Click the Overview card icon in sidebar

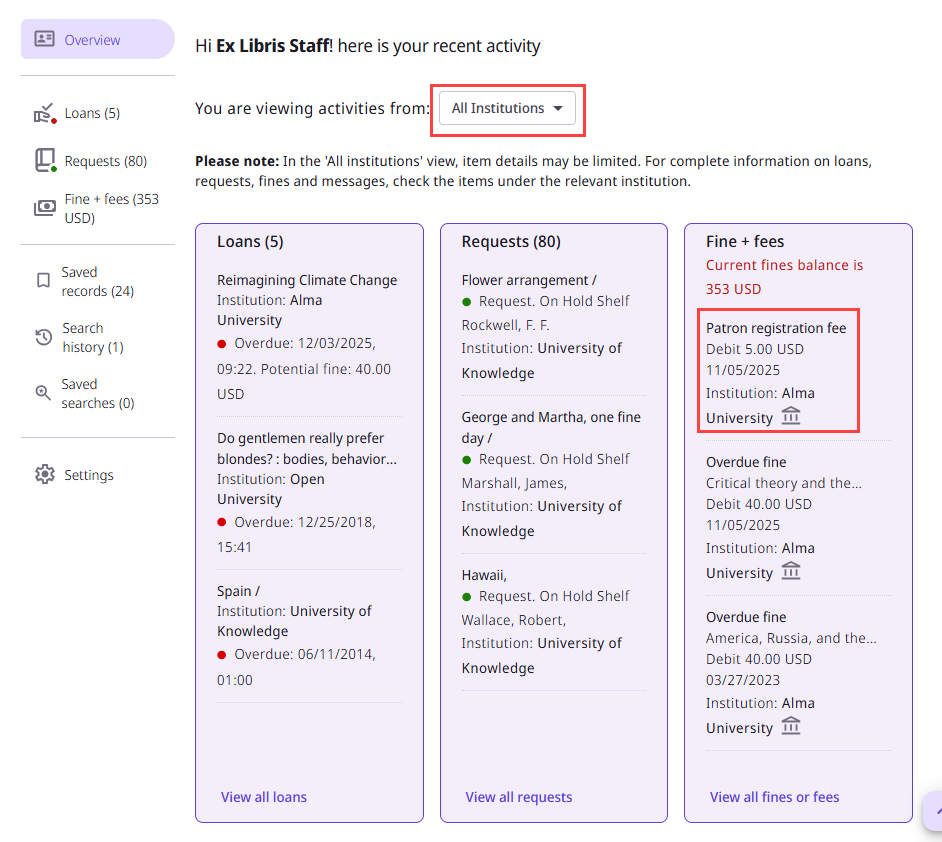(44, 39)
